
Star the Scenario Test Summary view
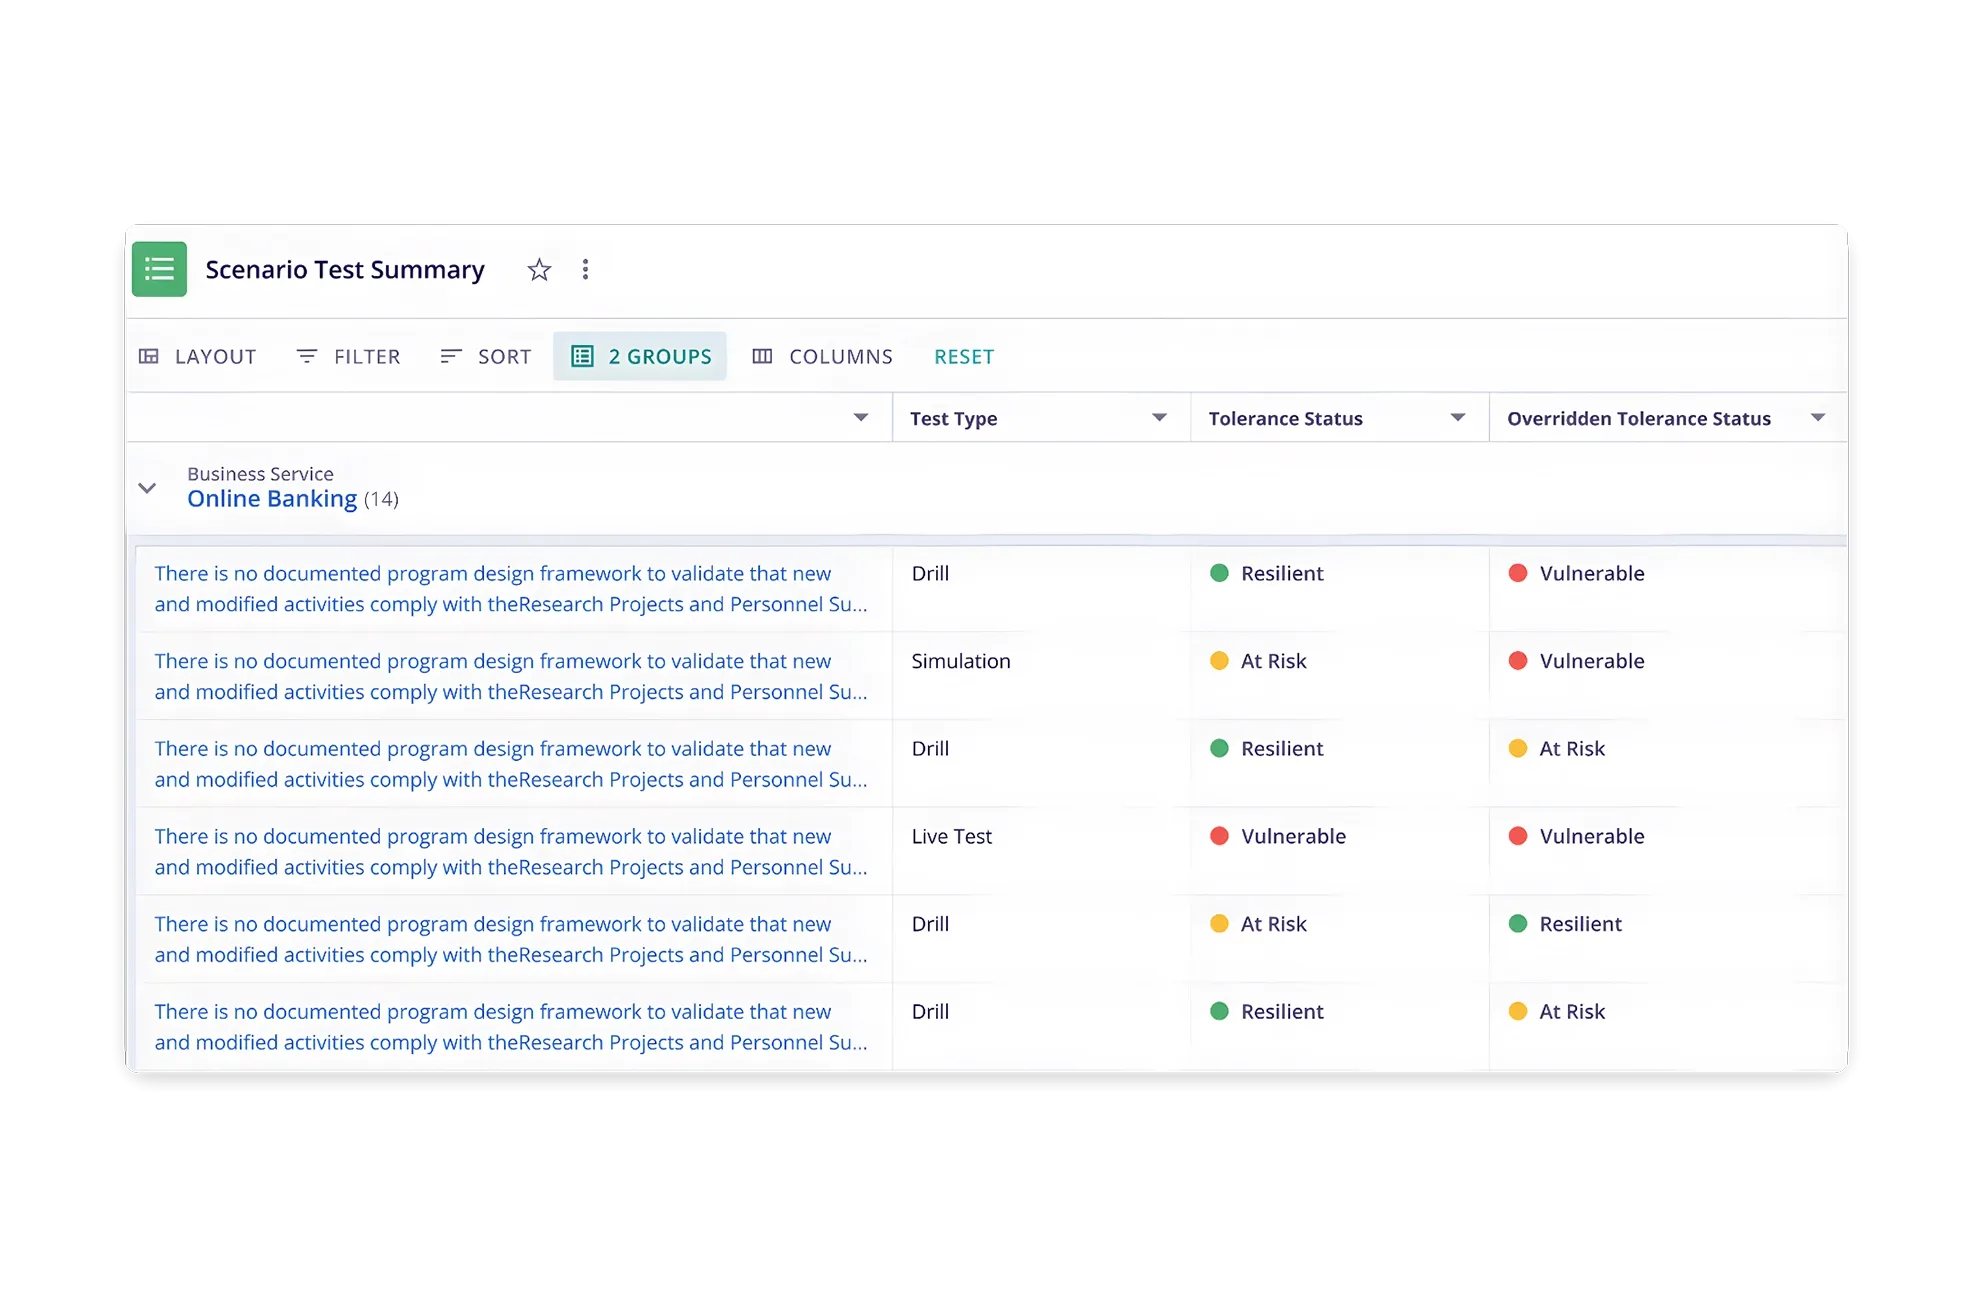pos(539,270)
